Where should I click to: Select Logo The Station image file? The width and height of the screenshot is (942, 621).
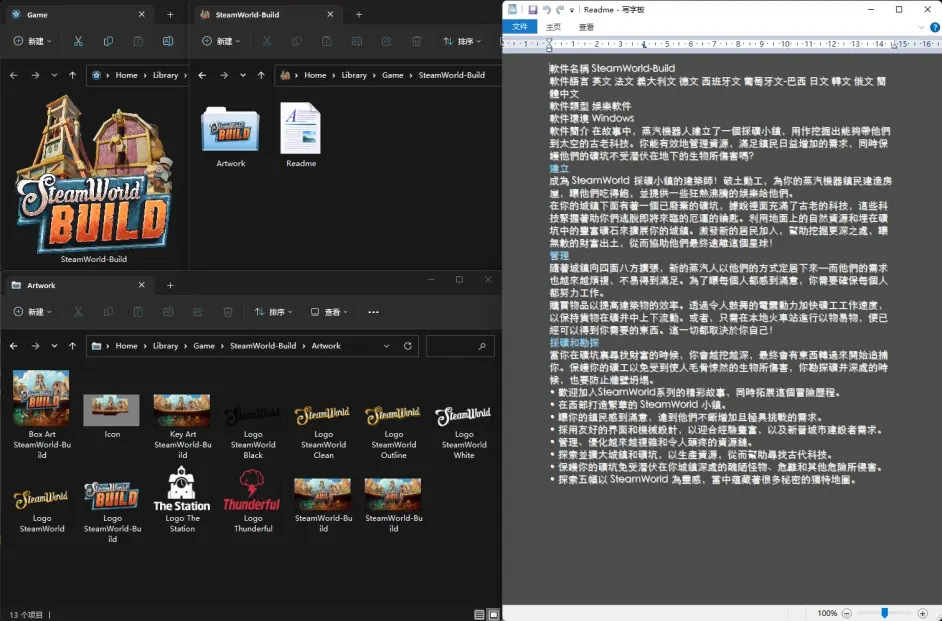tap(182, 501)
